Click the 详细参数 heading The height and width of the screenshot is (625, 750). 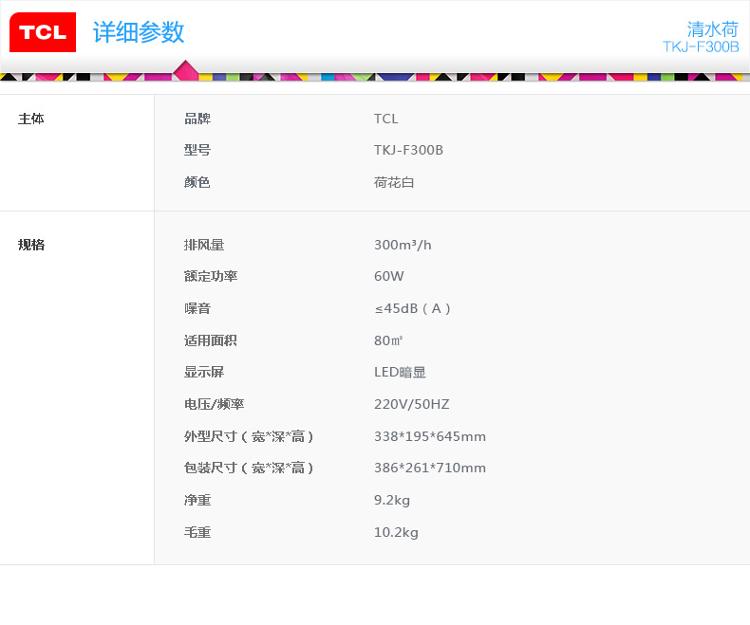pyautogui.click(x=138, y=32)
